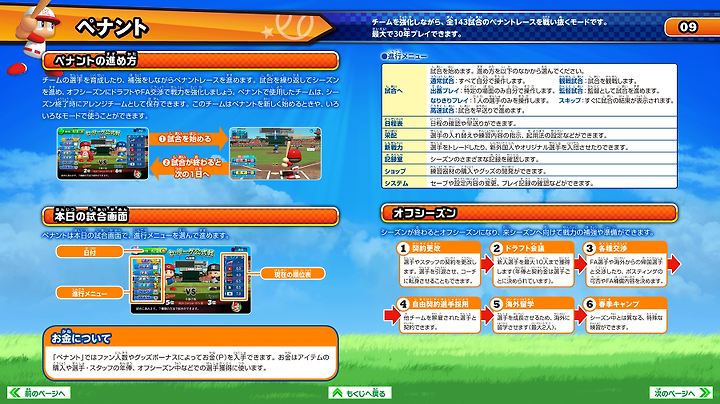Click the ②試合が終わると次の1日へ arrow label
Image resolution: width=720 pixels, height=404 pixels.
tap(189, 168)
